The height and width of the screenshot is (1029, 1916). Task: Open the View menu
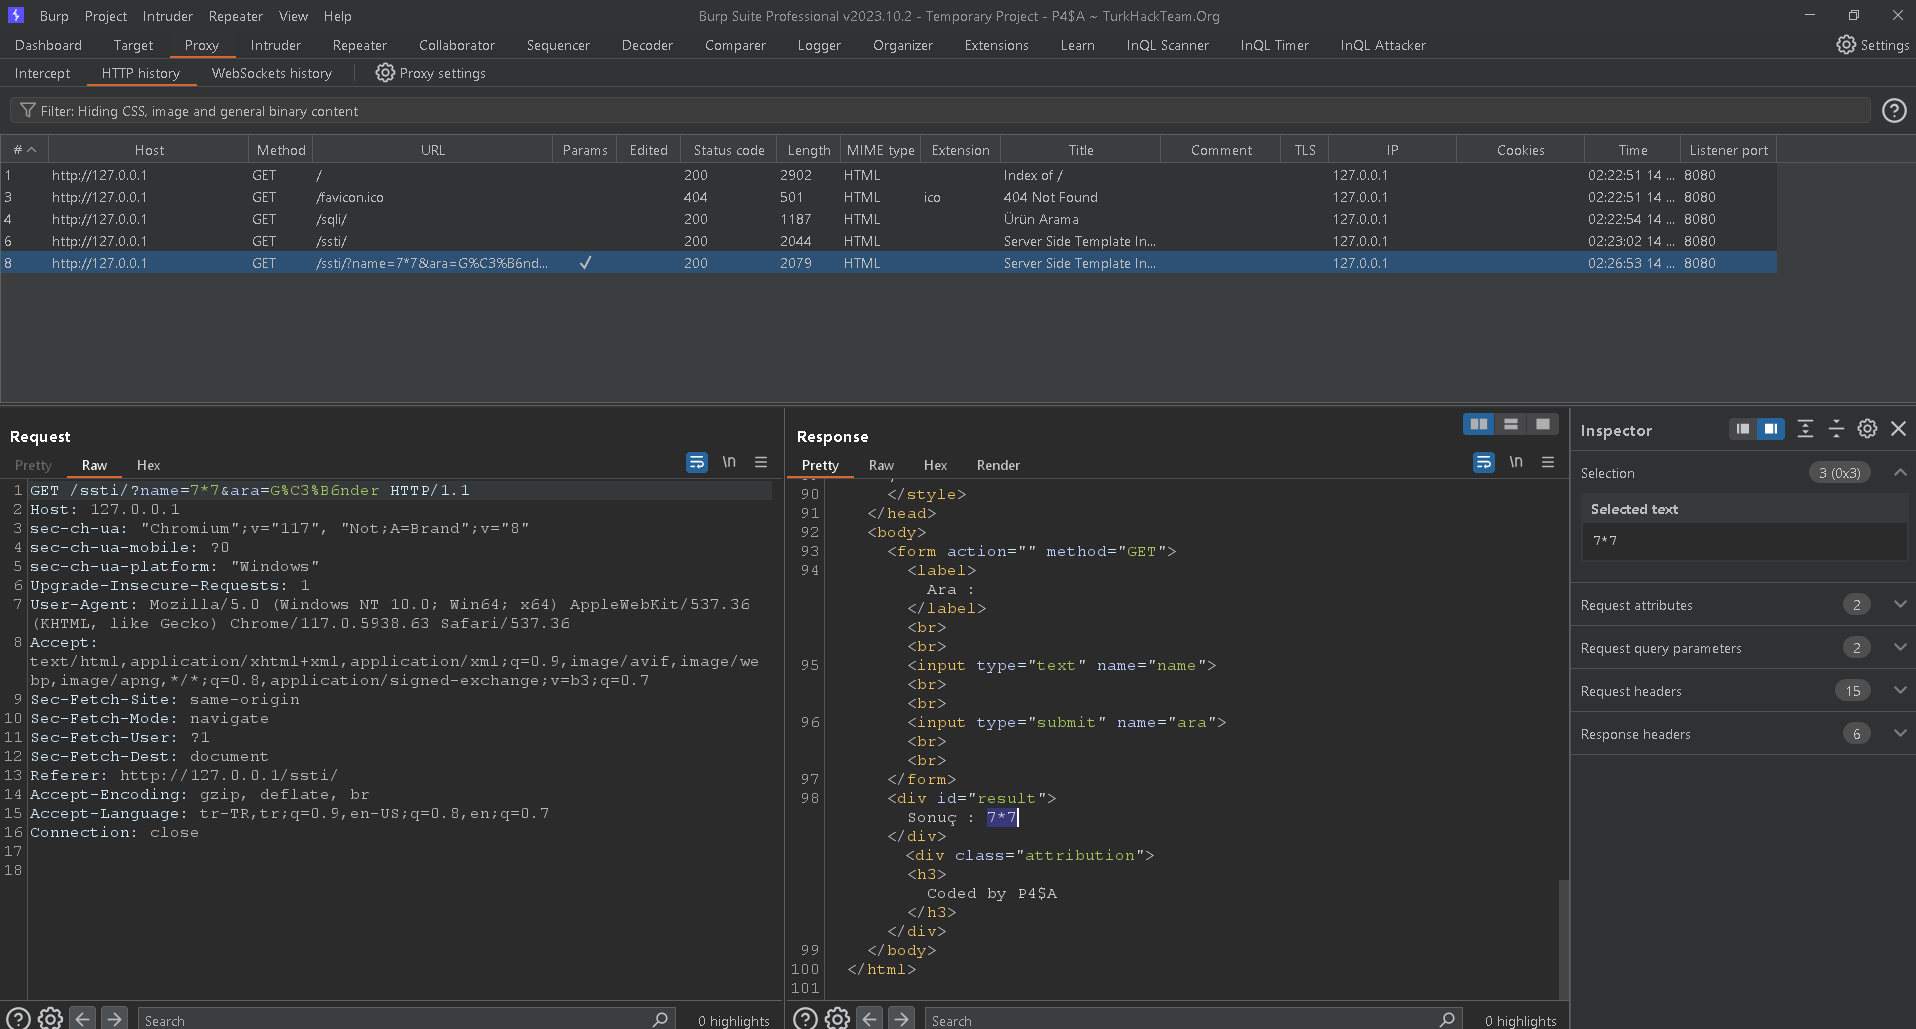[x=293, y=16]
